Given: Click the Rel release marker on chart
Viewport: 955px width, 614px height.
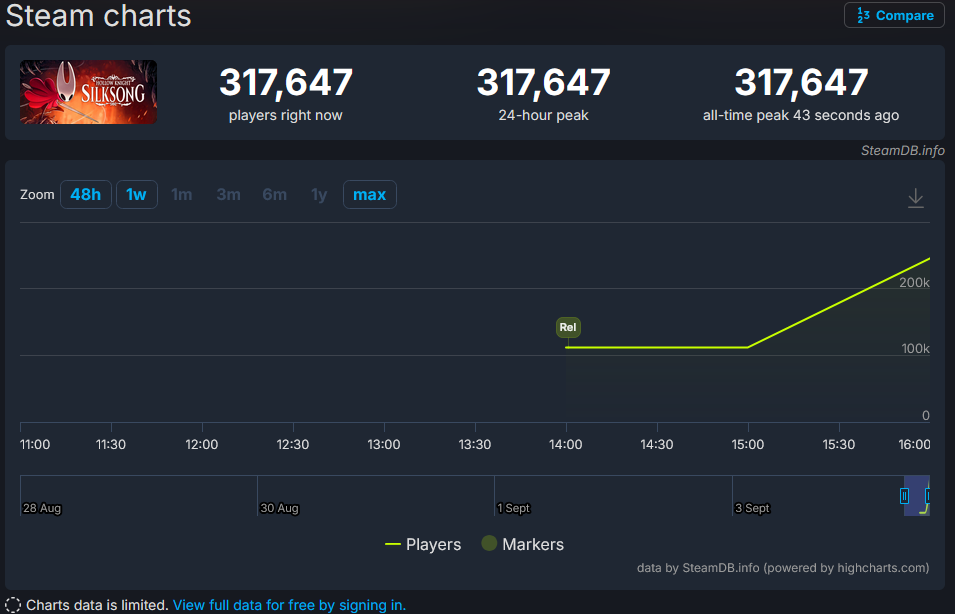Looking at the screenshot, I should tap(568, 327).
